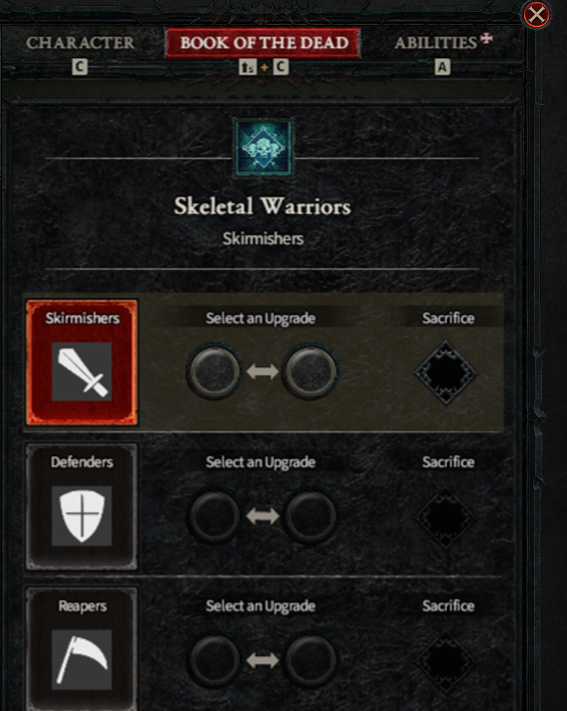567x711 pixels.
Task: Open the Defenders Sacrifice diamond slot
Action: [x=445, y=516]
